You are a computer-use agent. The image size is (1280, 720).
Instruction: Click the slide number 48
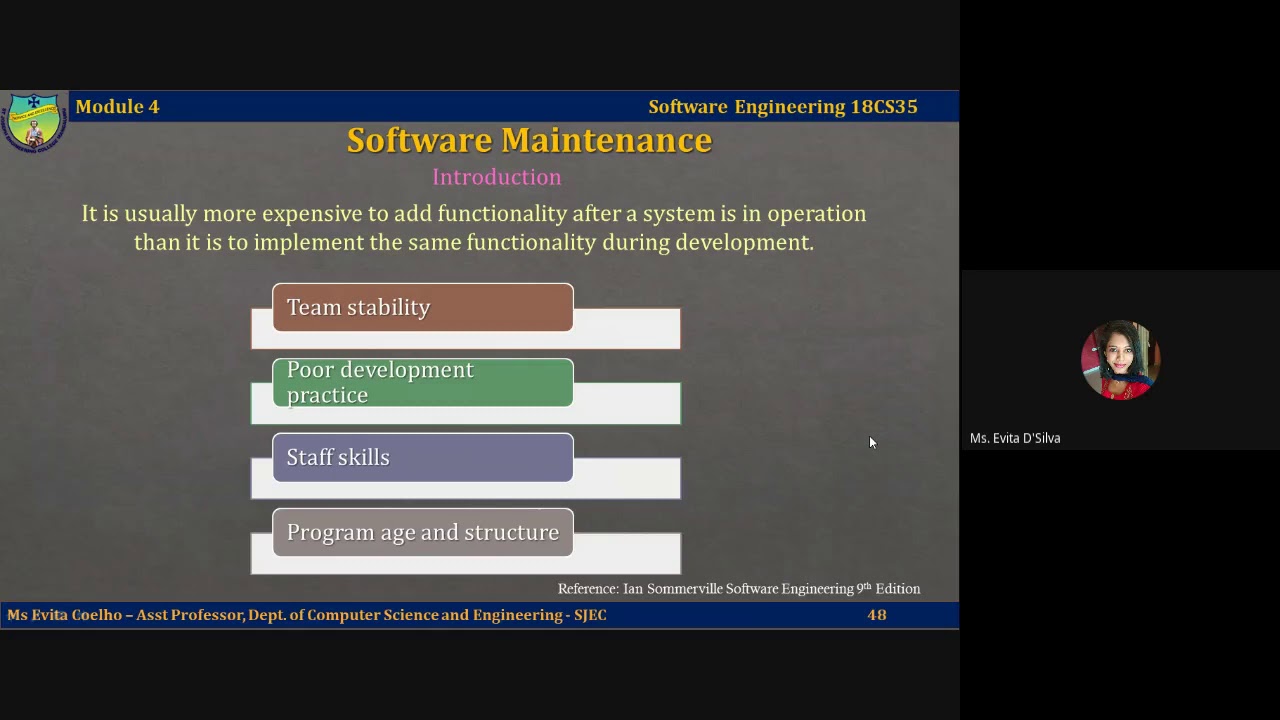point(877,615)
